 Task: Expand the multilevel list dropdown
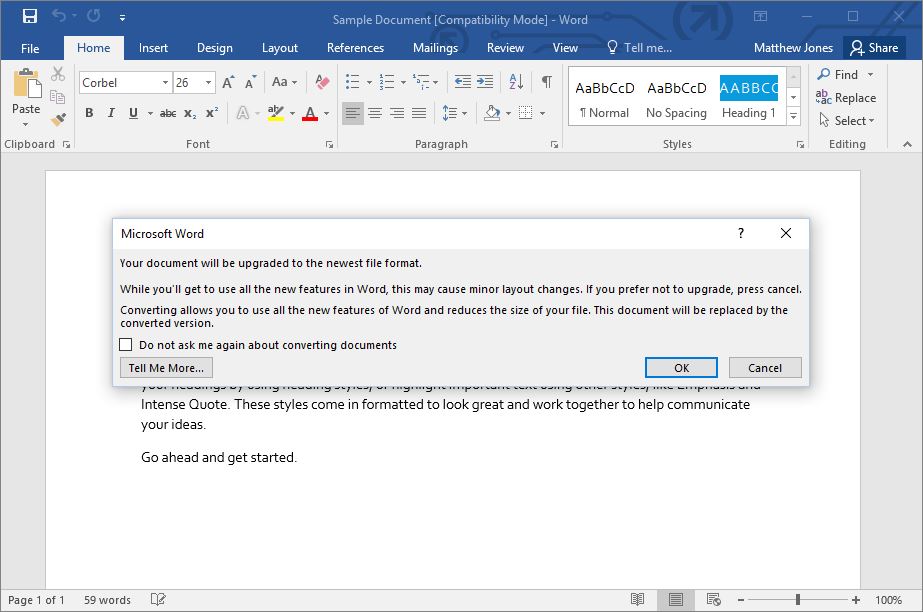(x=436, y=82)
